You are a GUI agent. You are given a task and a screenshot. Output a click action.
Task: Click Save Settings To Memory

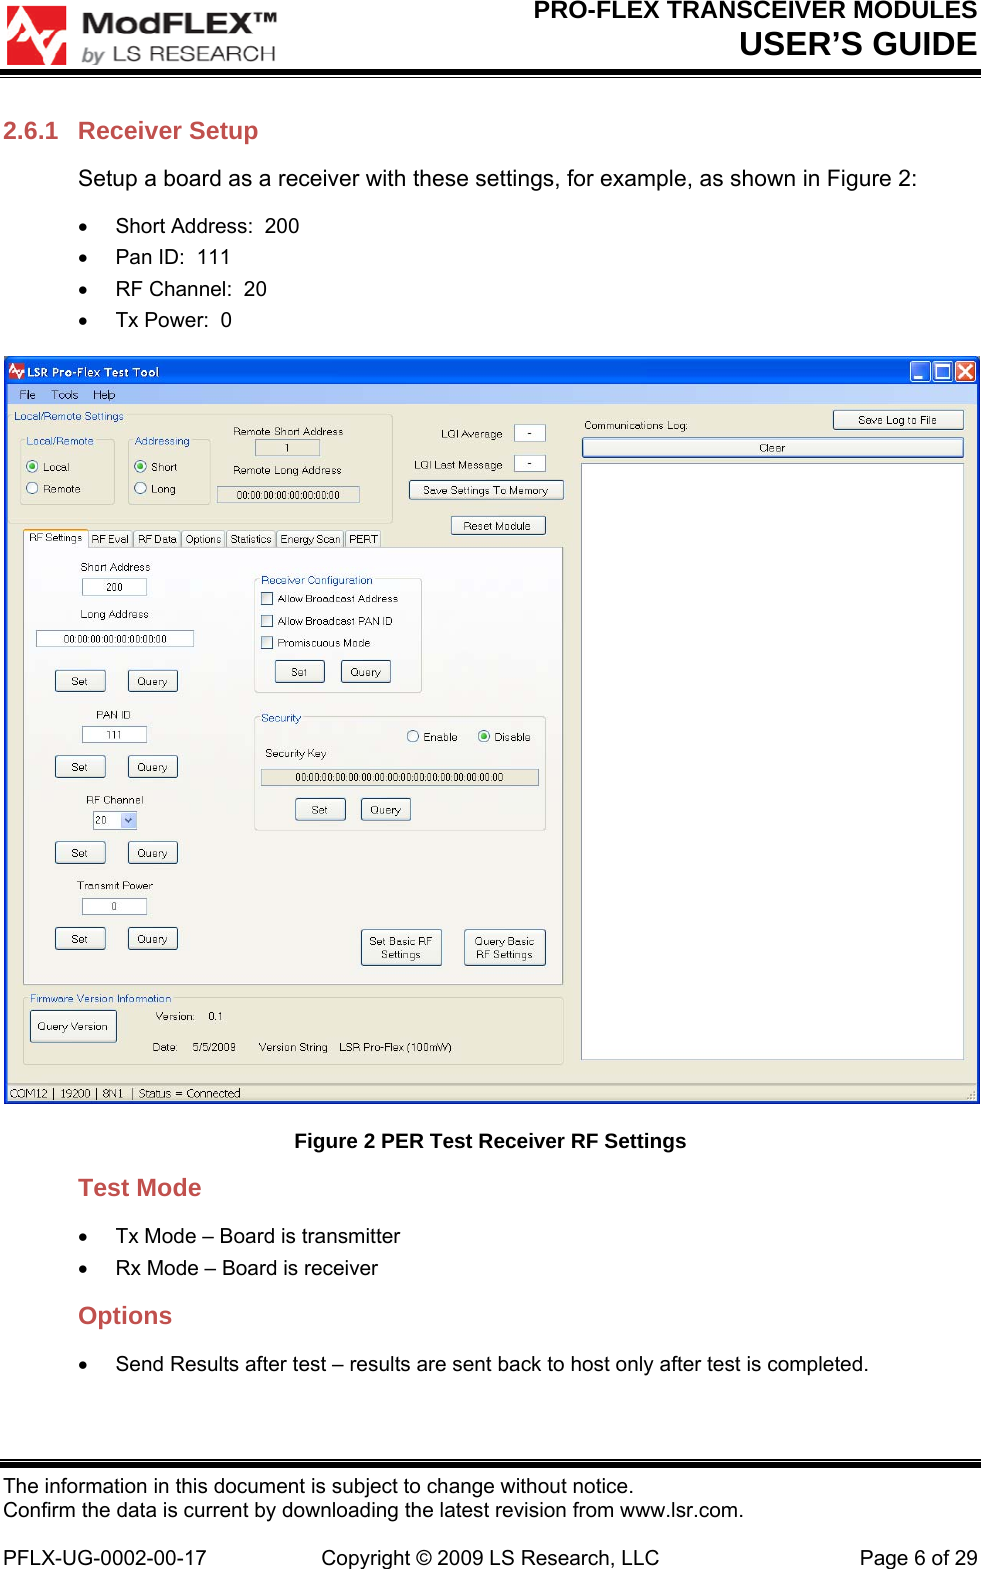click(x=486, y=490)
